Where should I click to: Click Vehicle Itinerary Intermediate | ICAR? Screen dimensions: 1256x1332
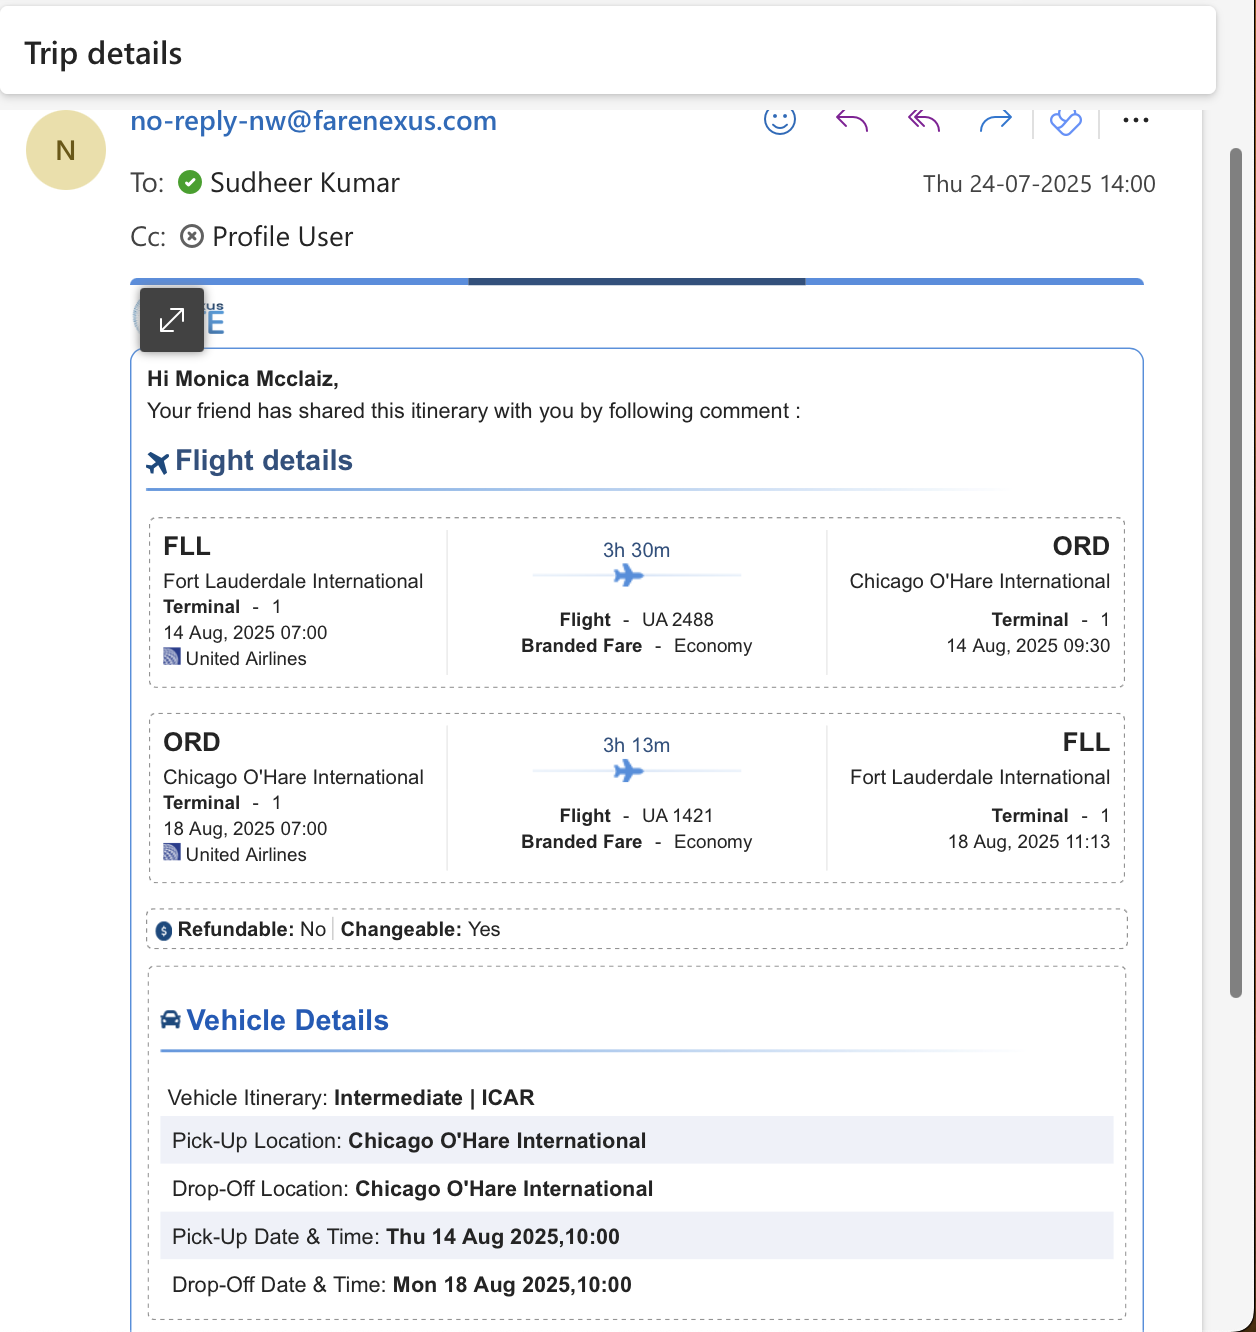pos(351,1098)
